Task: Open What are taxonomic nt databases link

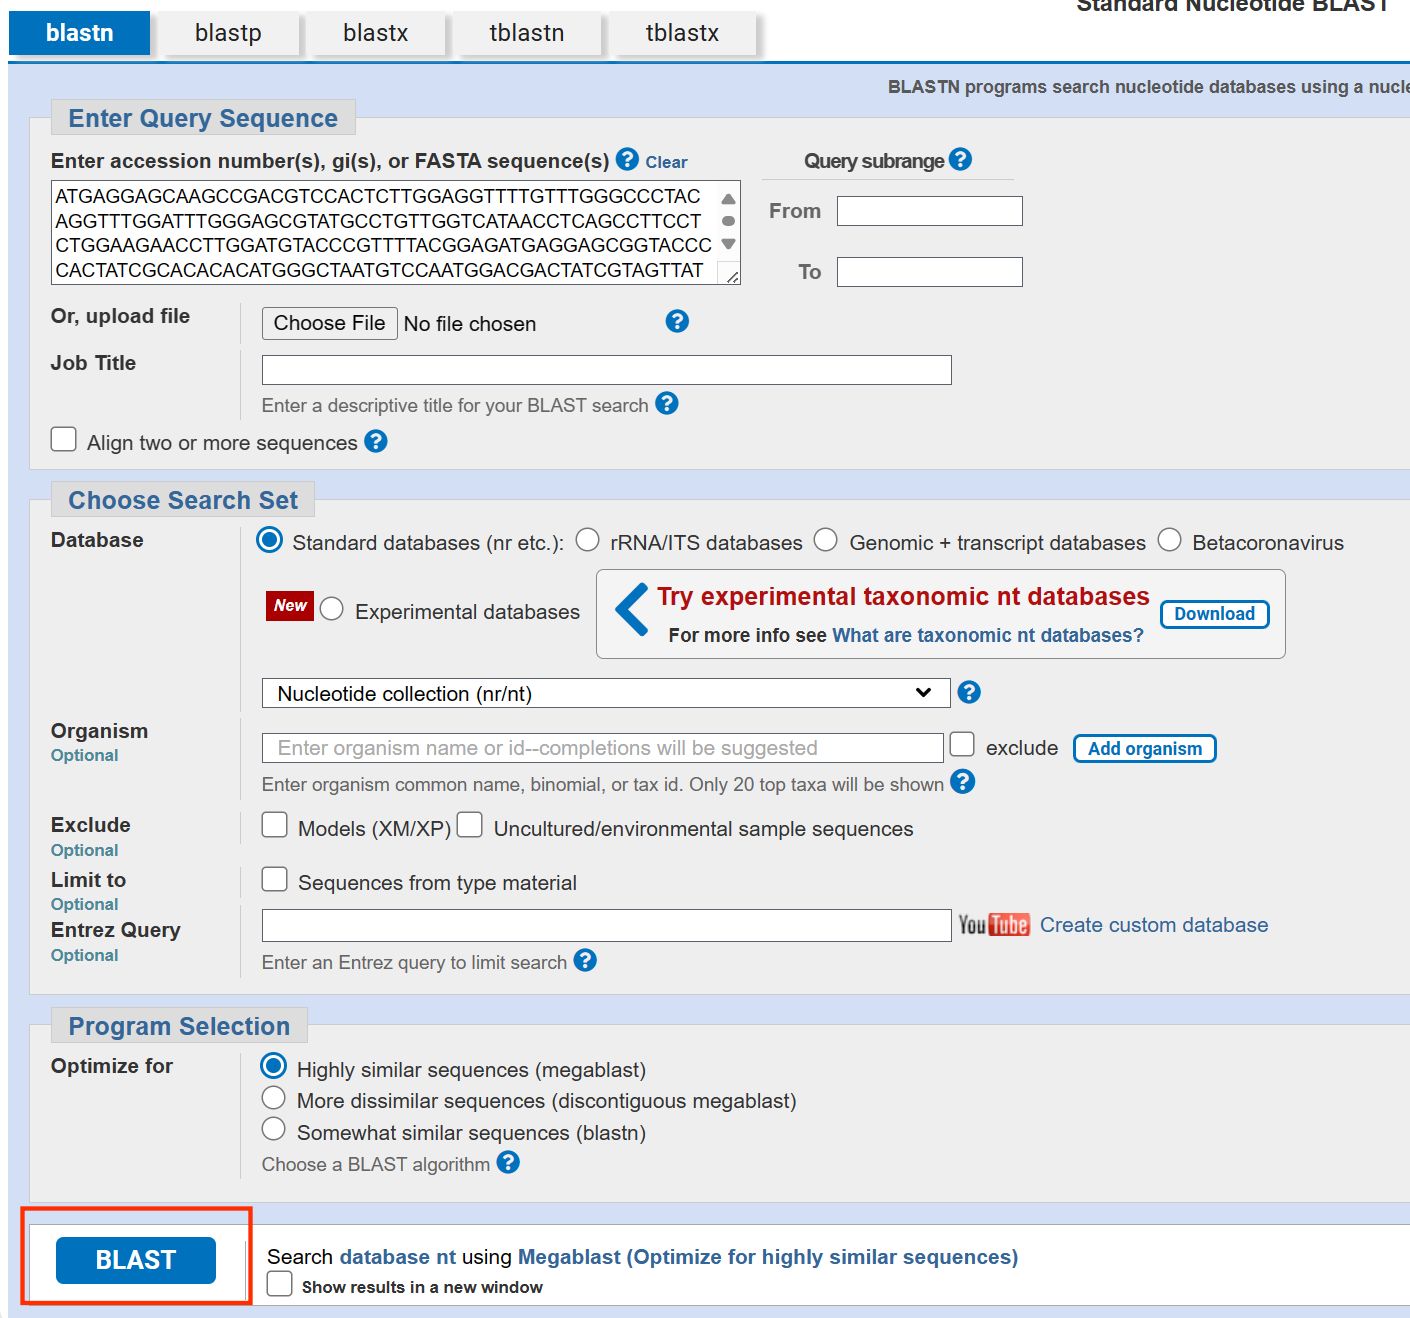Action: click(x=988, y=635)
